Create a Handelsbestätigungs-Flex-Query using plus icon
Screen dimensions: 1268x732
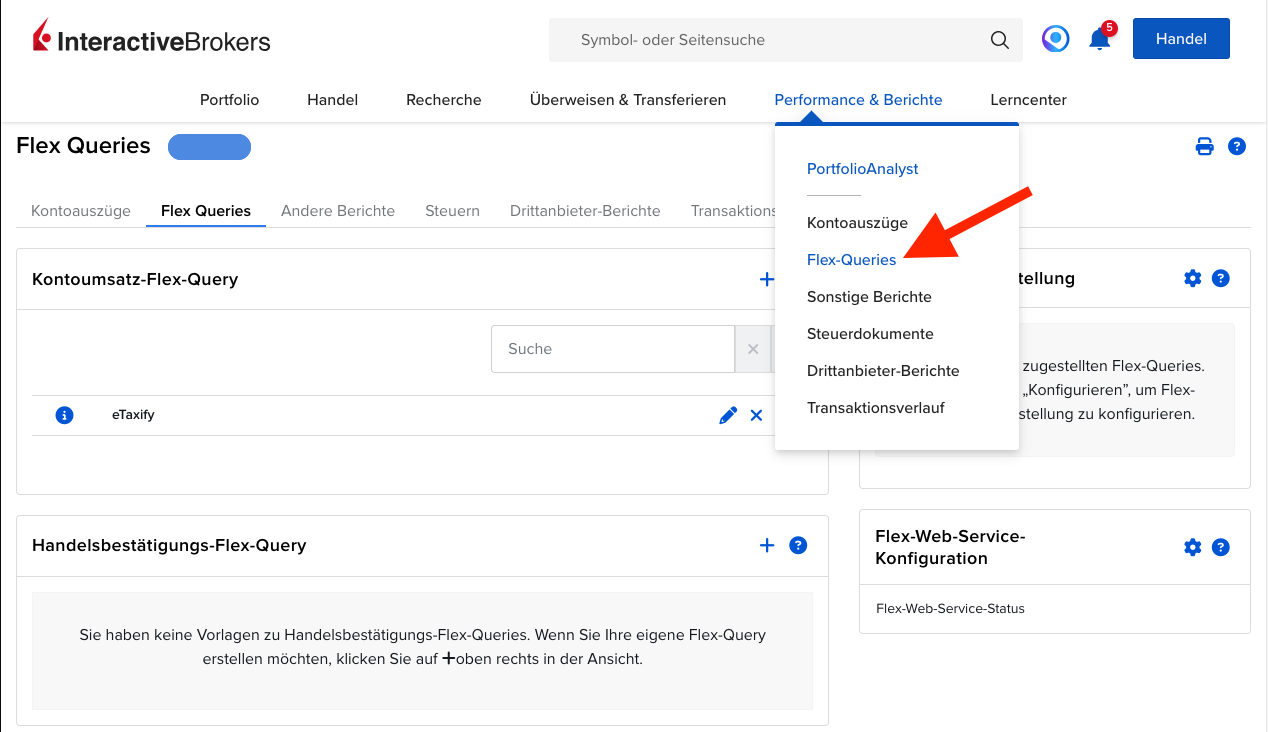tap(767, 545)
